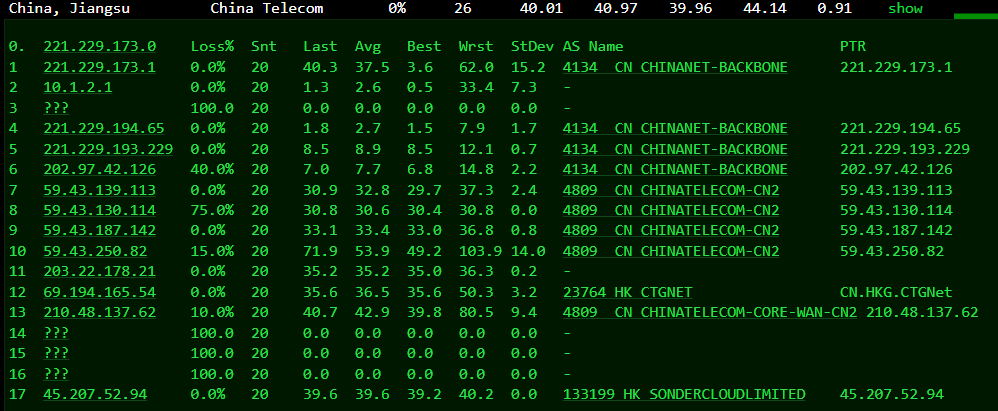Viewport: 998px width, 411px height.
Task: Click the 'Last' column header
Action: point(320,46)
